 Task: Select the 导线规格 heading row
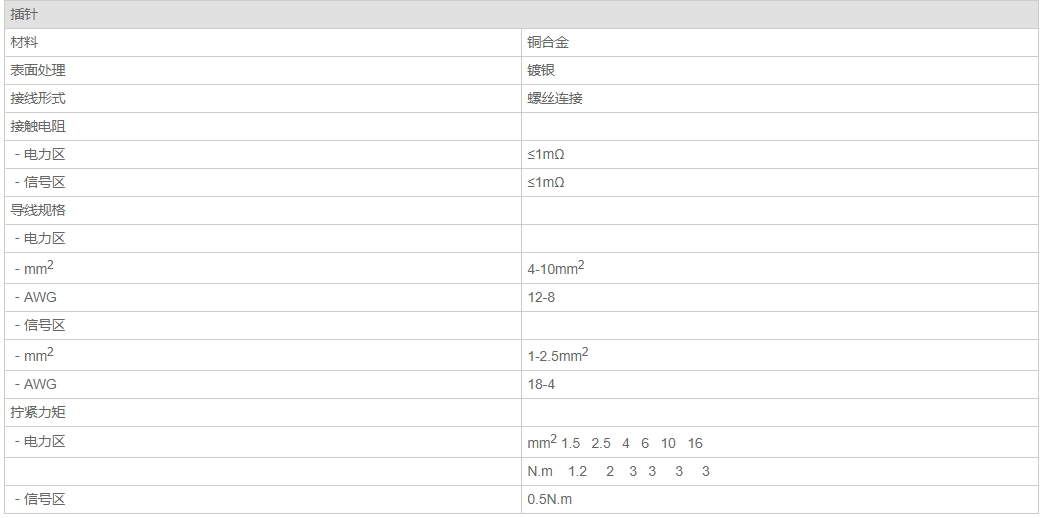tap(38, 211)
